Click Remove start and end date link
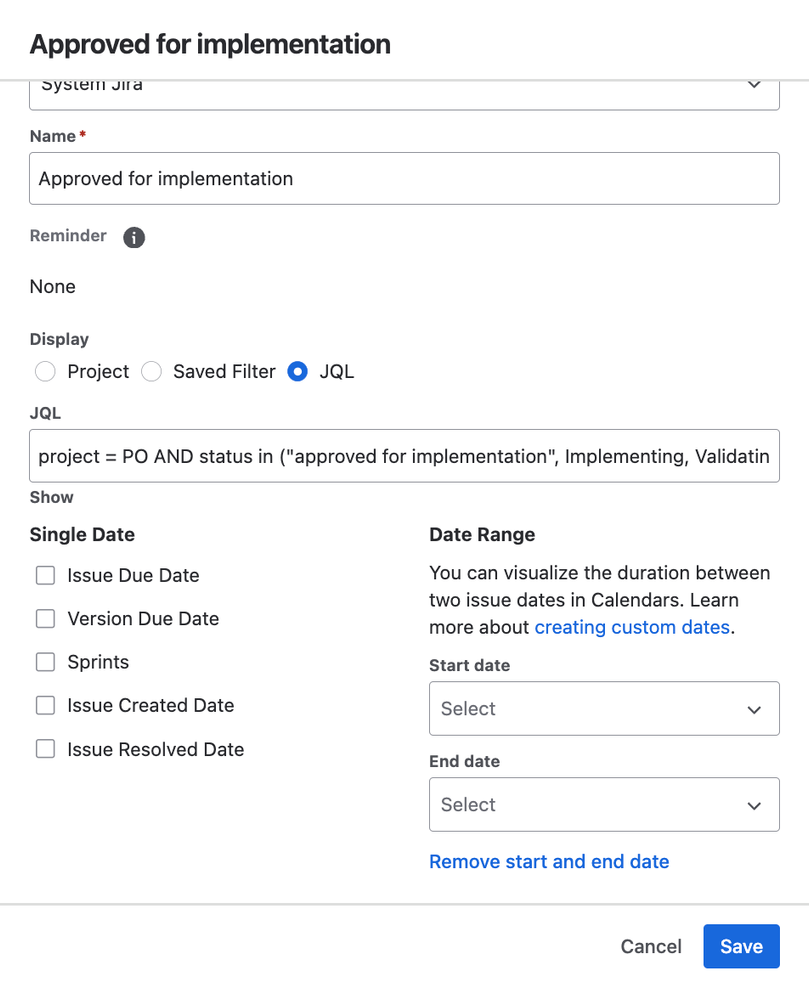809x999 pixels. (549, 861)
